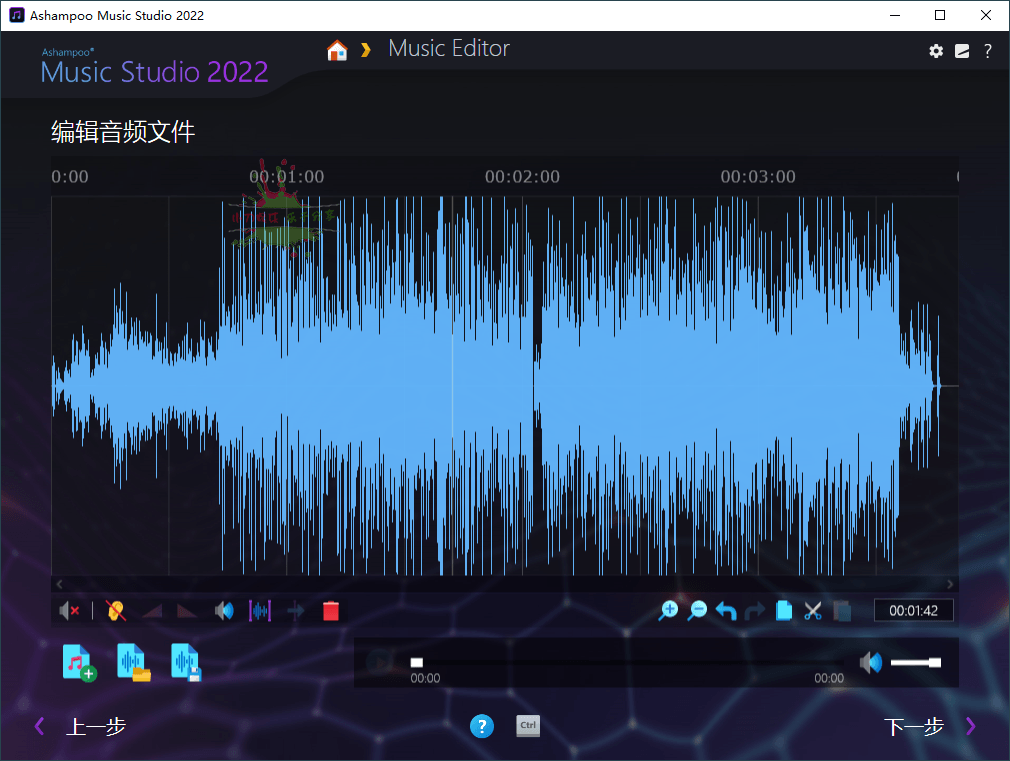The height and width of the screenshot is (761, 1010).
Task: Click the volume slider handle
Action: (x=935, y=662)
